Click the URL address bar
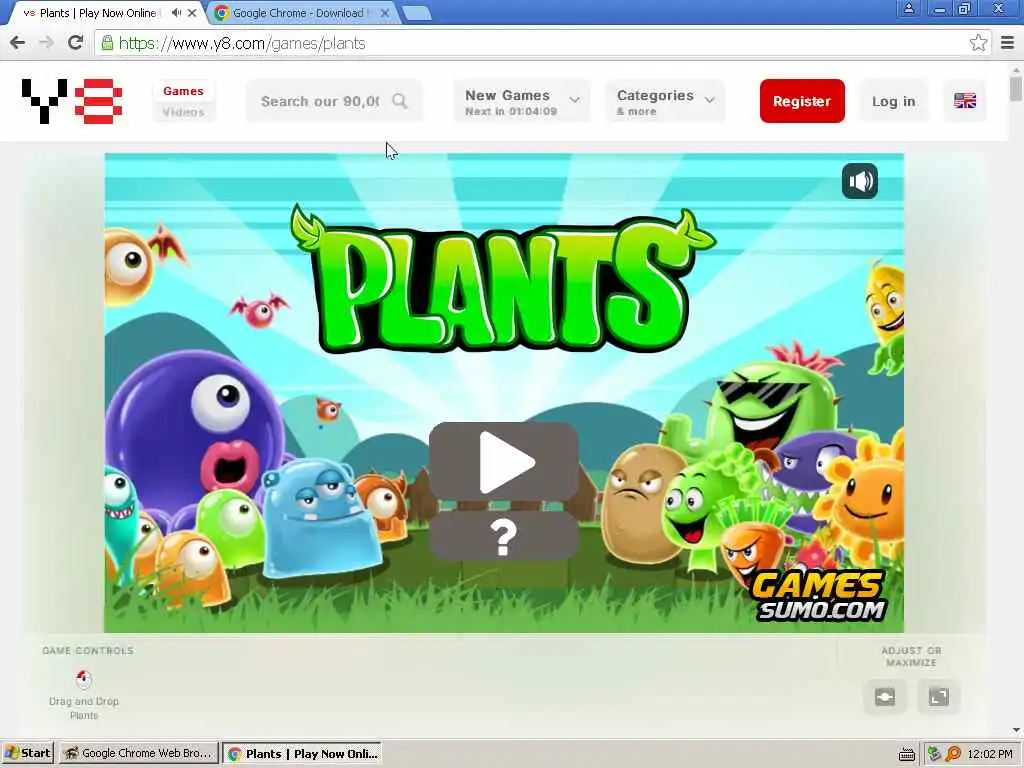 (536, 43)
